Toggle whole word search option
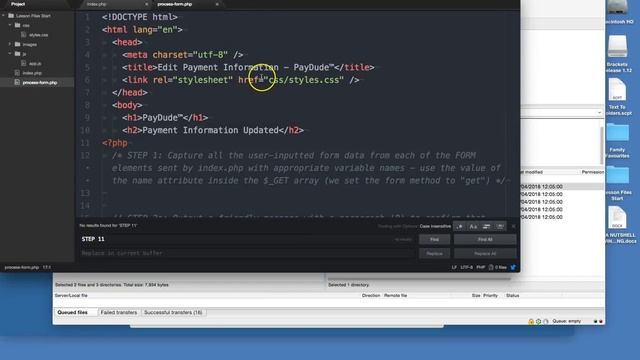Image resolution: width=640 pixels, height=360 pixels. click(500, 226)
